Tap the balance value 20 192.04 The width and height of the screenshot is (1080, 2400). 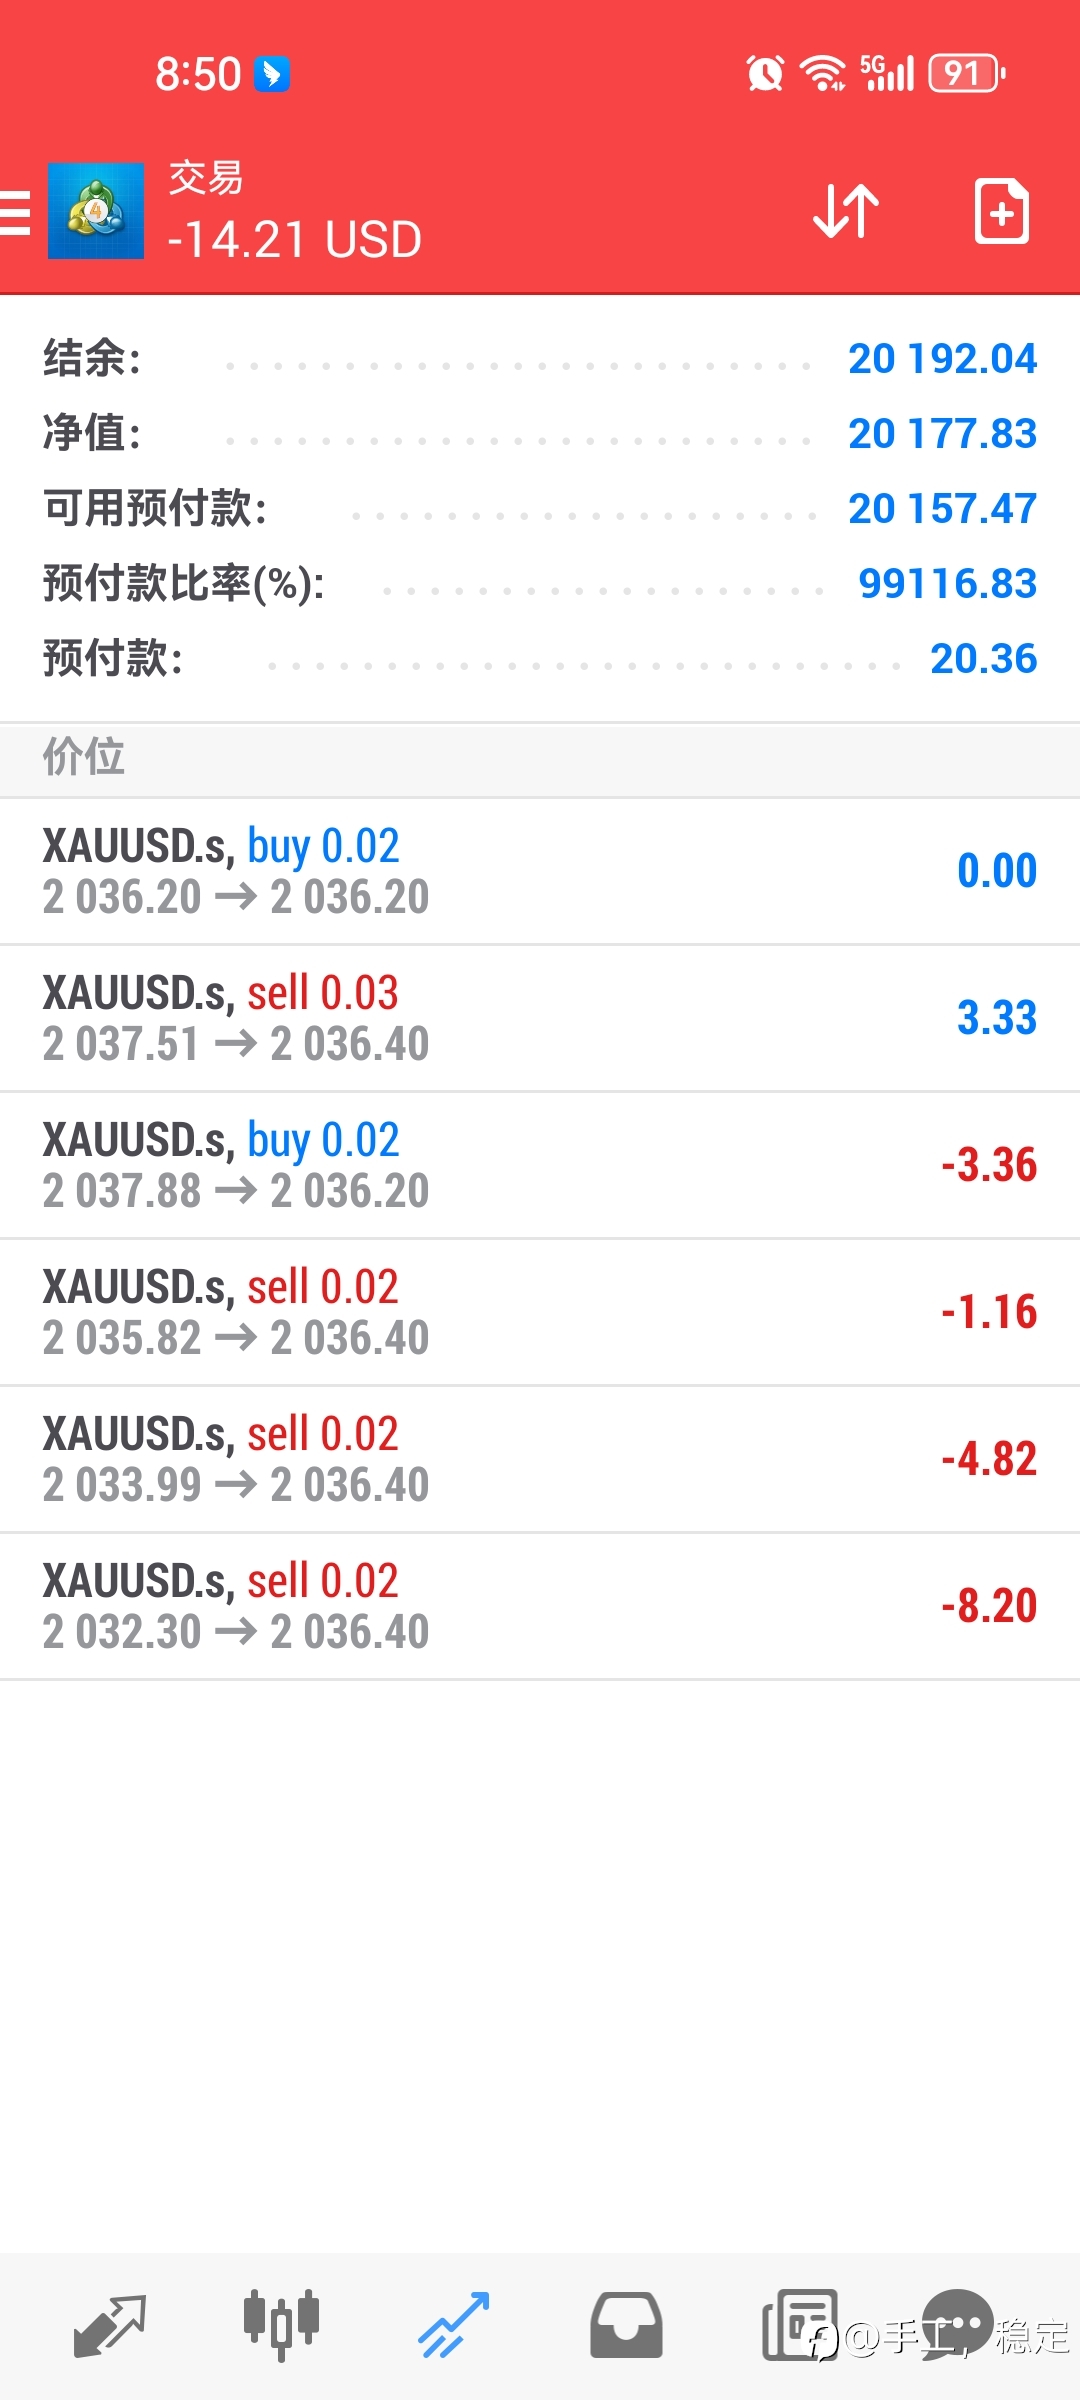click(x=942, y=359)
